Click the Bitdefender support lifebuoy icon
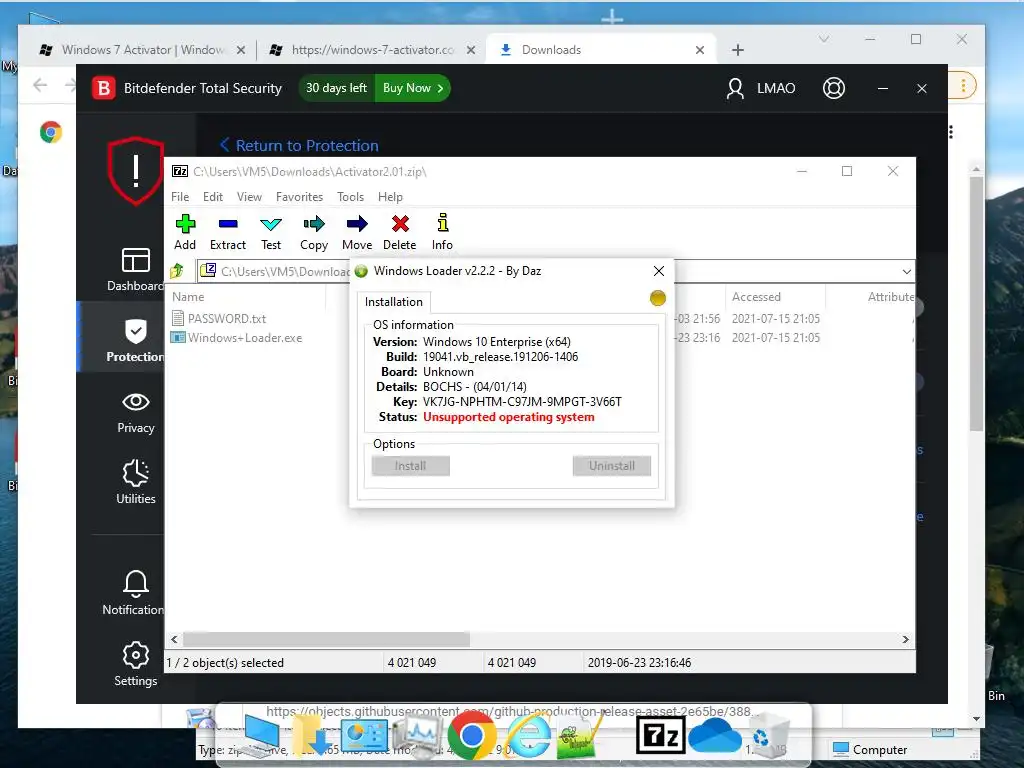The image size is (1024, 768). click(833, 88)
